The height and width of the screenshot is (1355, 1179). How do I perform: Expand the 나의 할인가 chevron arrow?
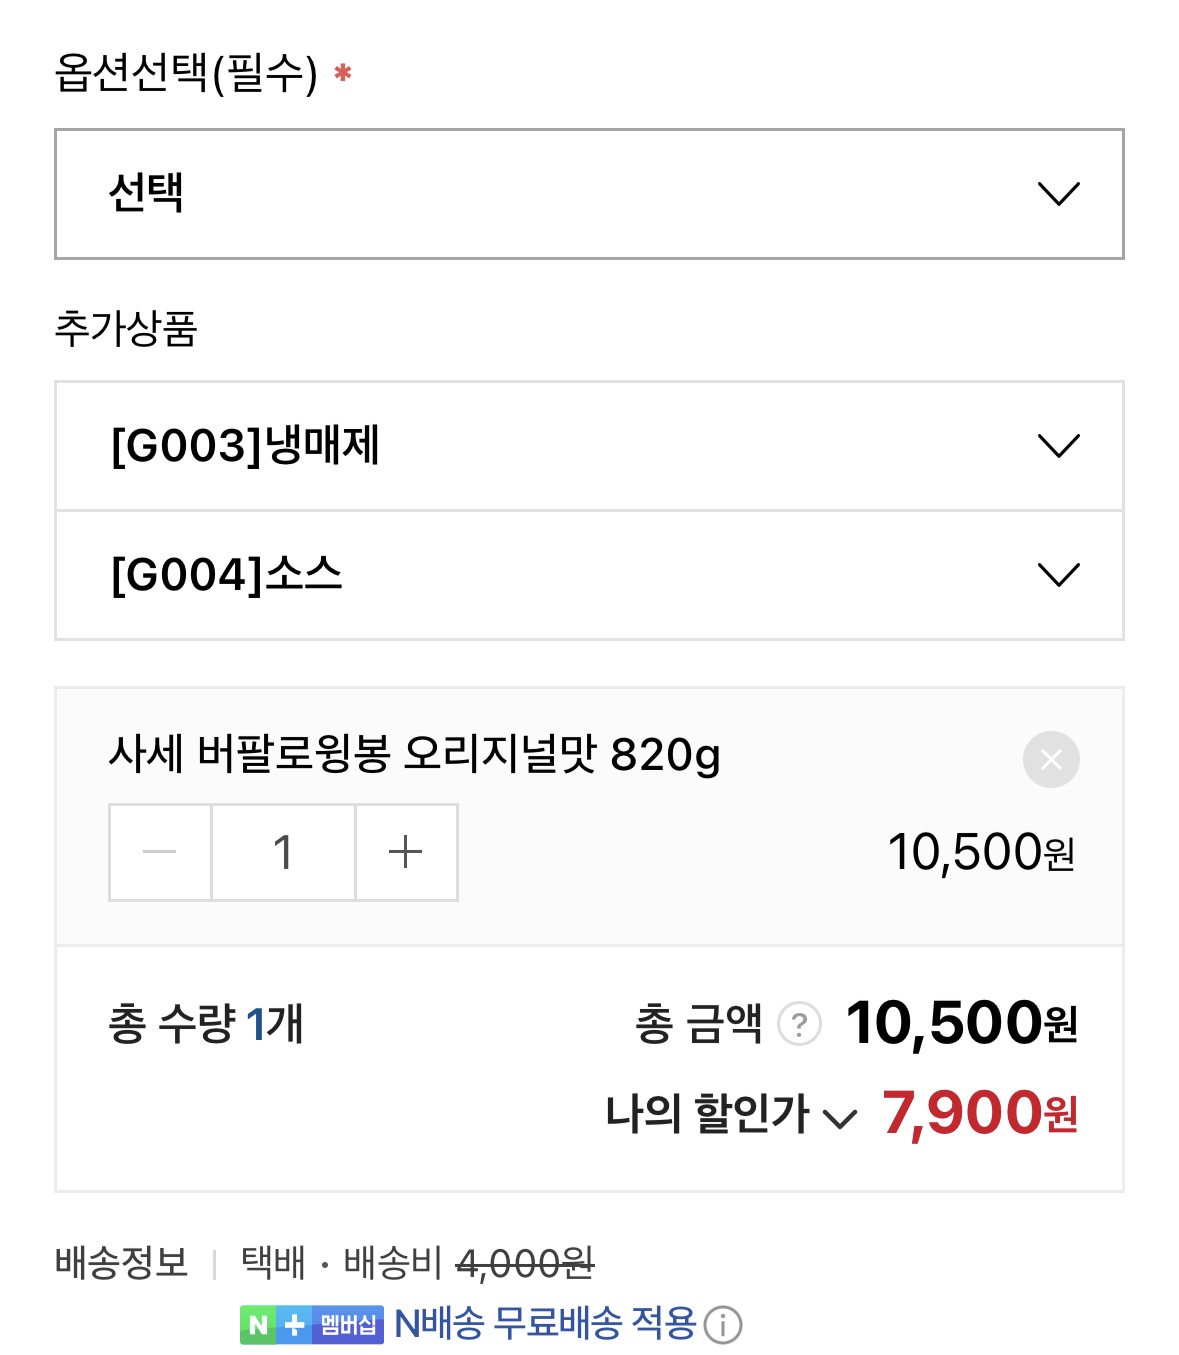click(840, 1118)
